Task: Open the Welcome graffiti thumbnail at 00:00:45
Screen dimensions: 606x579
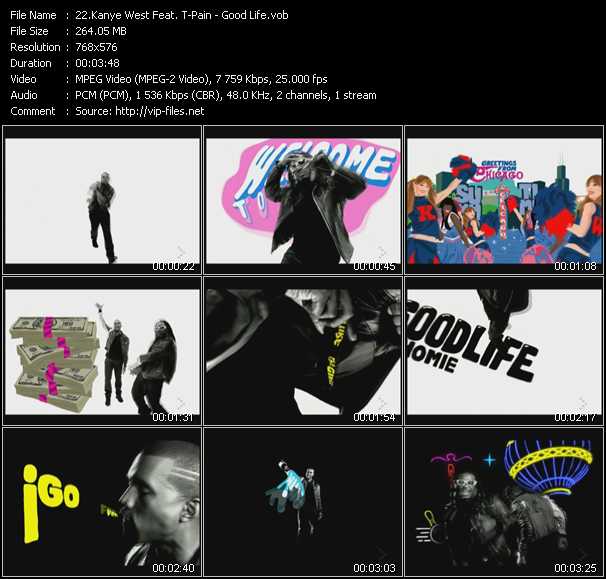Action: coord(303,200)
